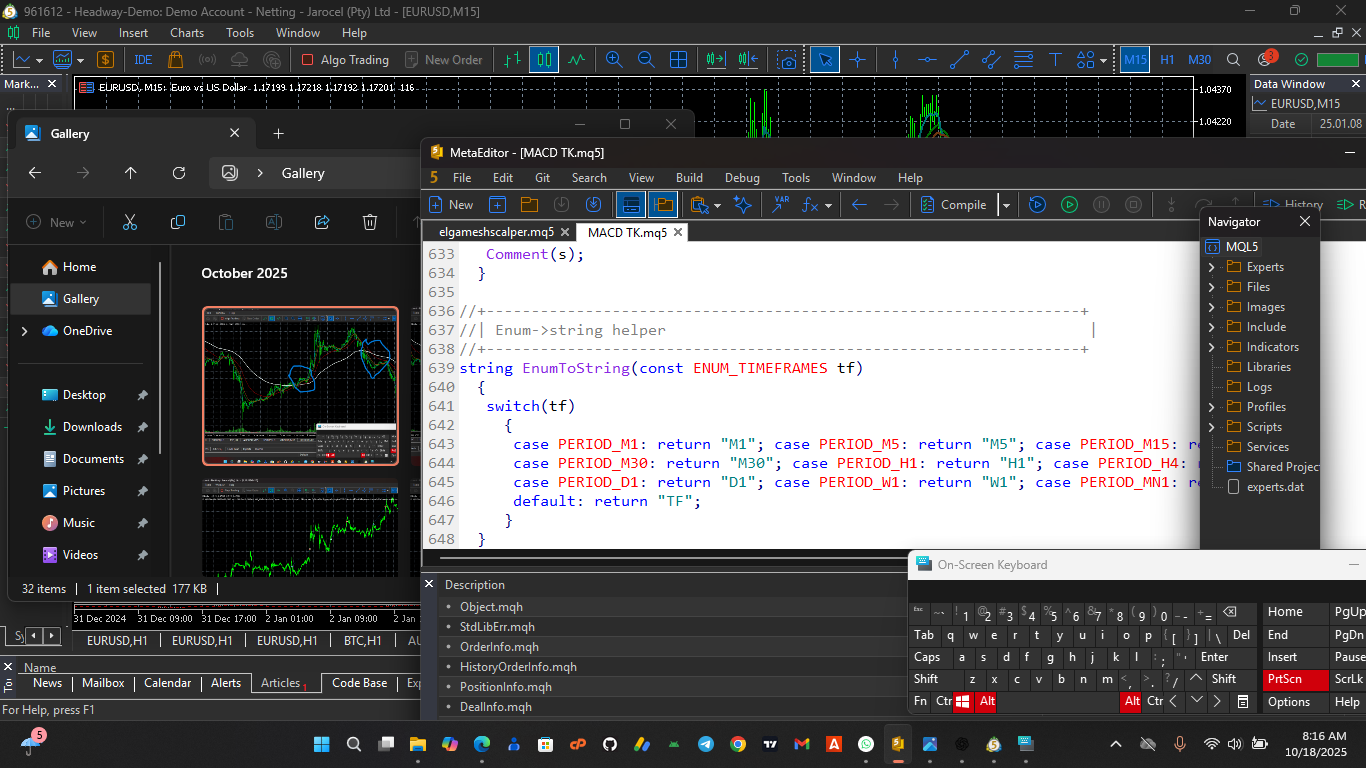
Task: Select the first October 2025 gallery thumbnail
Action: (300, 385)
